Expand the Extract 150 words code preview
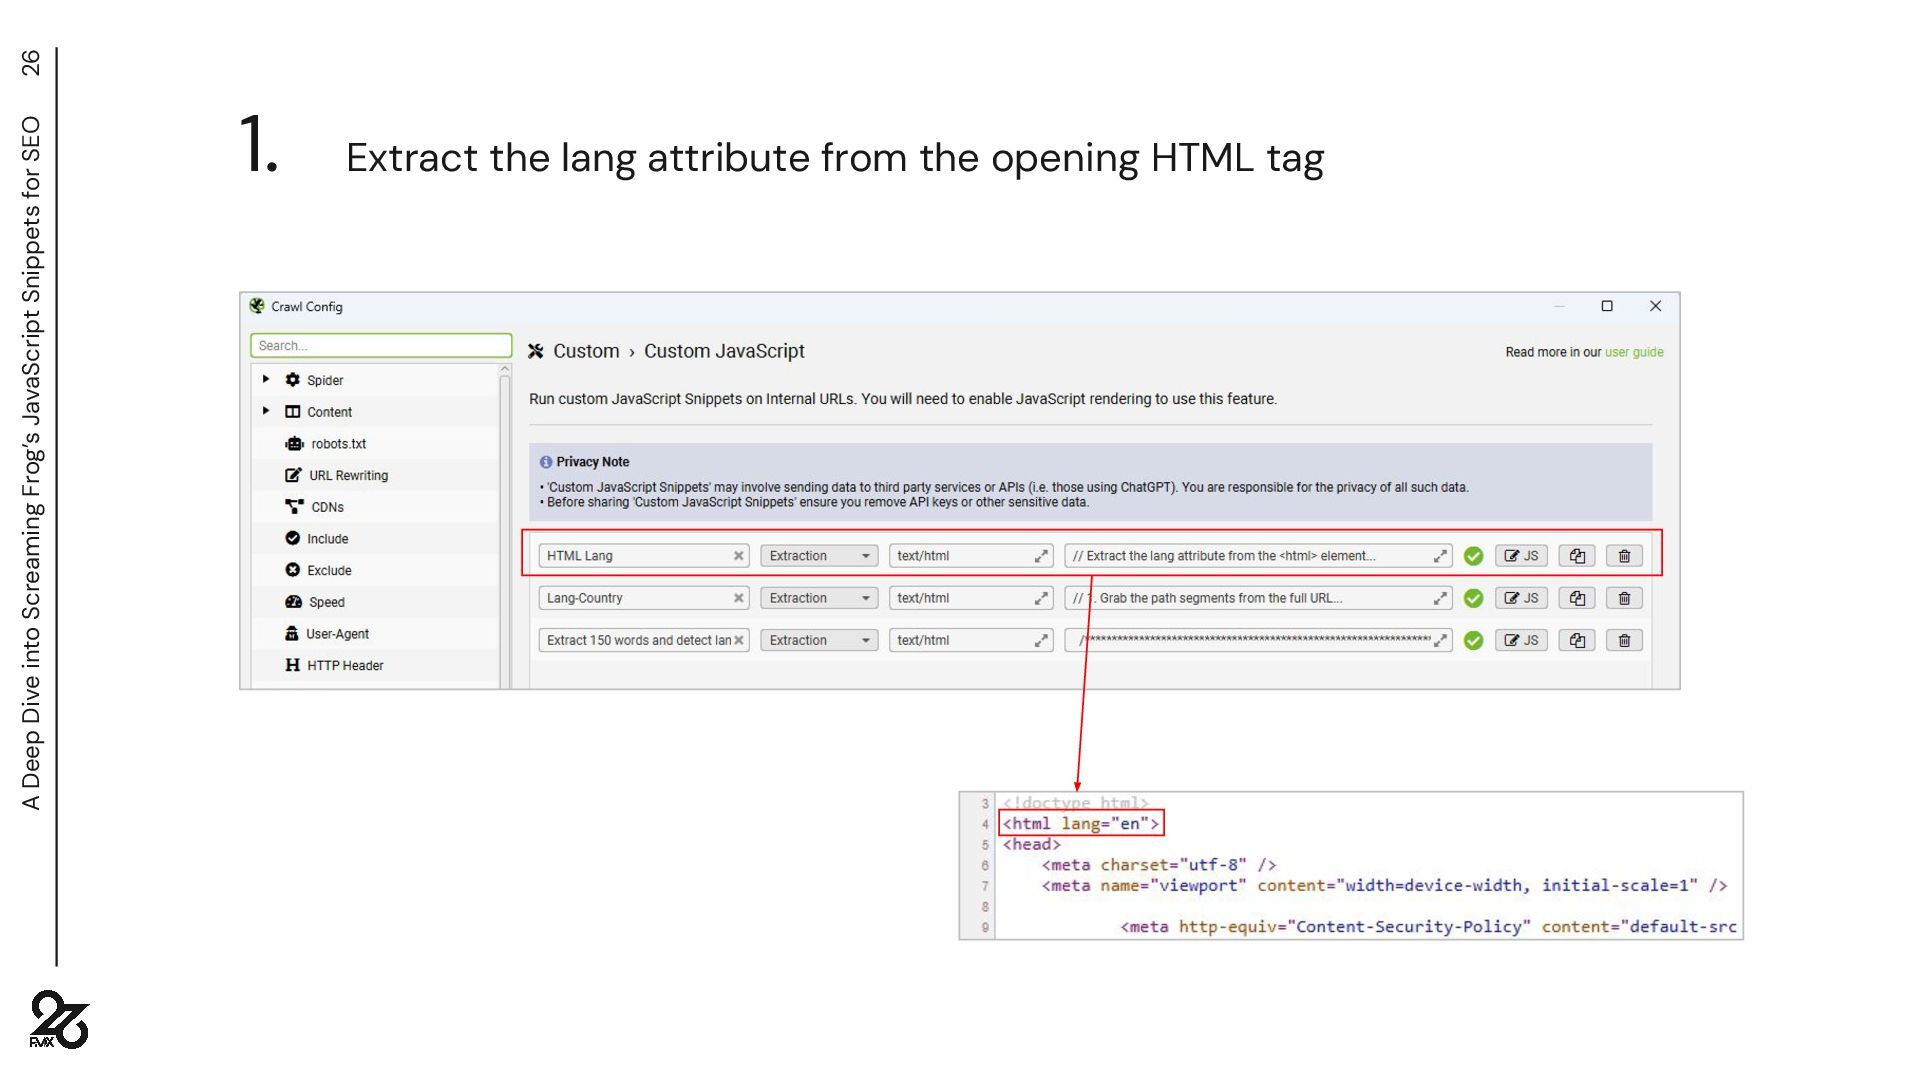This screenshot has width=1920, height=1080. [x=1440, y=640]
